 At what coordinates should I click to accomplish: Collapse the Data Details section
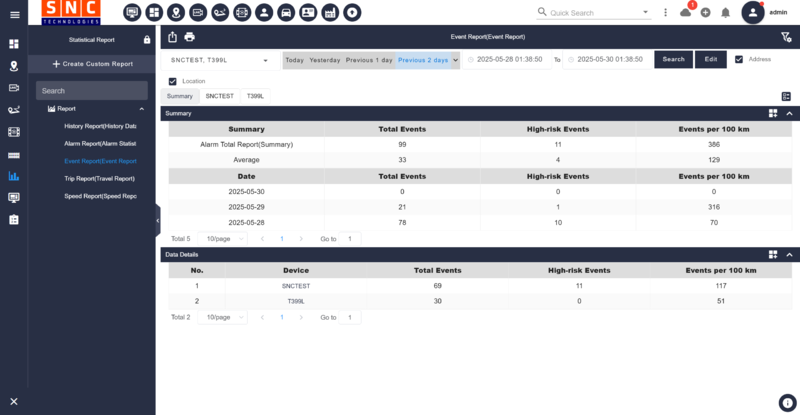point(789,254)
